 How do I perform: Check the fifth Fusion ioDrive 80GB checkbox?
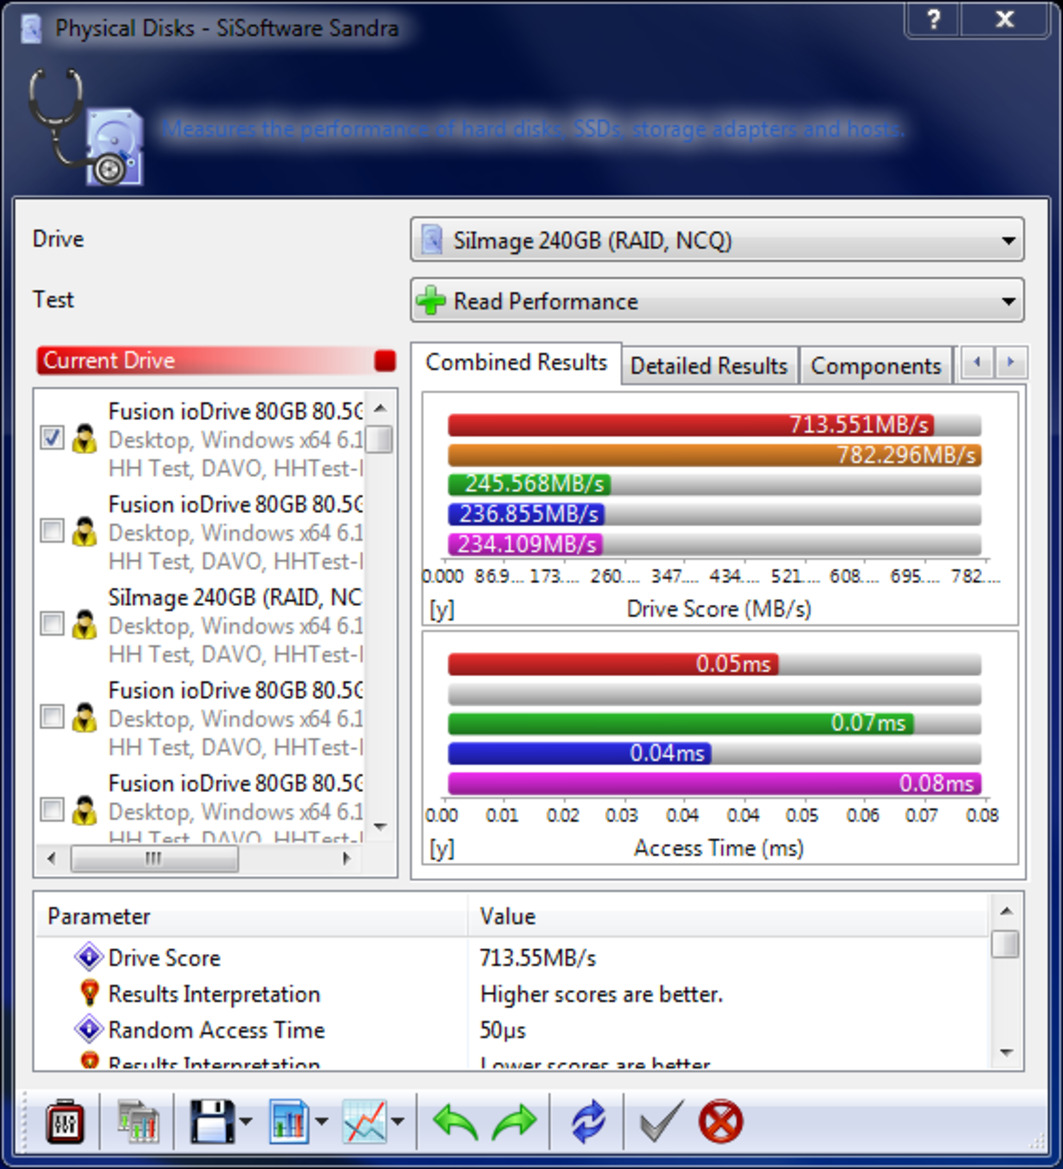click(51, 810)
